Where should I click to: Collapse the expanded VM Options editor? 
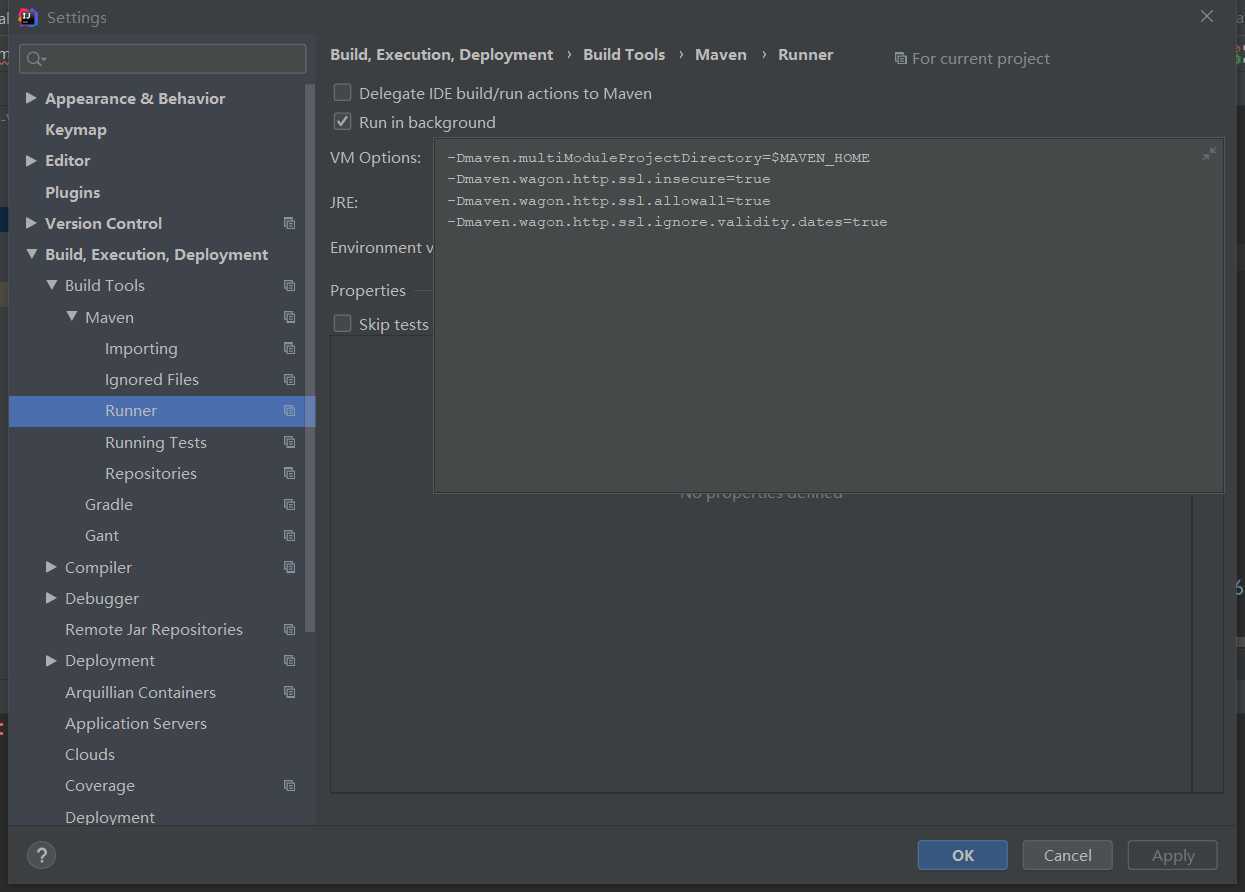point(1209,153)
